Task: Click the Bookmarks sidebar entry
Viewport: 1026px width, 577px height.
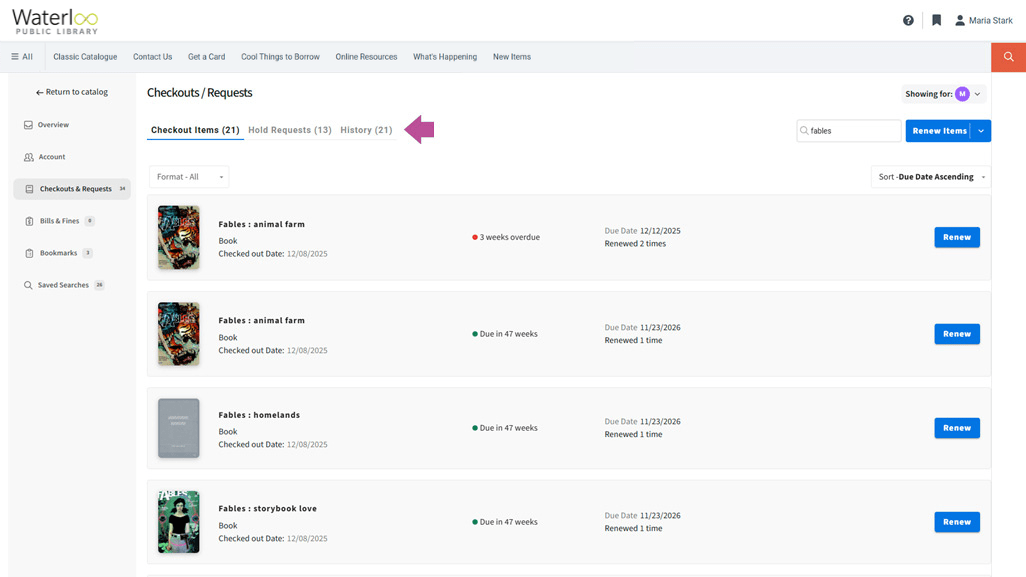Action: 27,252
